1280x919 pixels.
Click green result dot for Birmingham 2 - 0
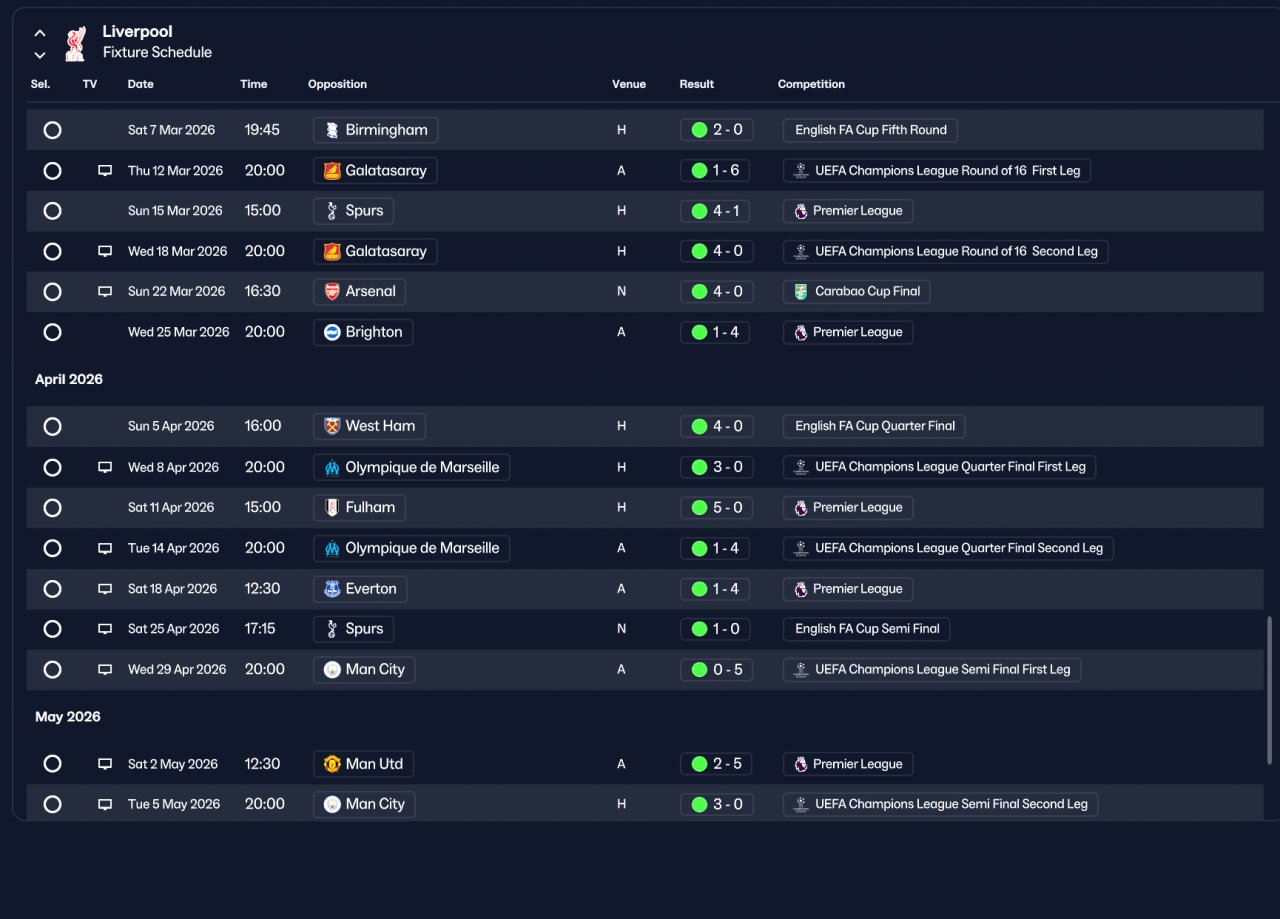tap(699, 130)
